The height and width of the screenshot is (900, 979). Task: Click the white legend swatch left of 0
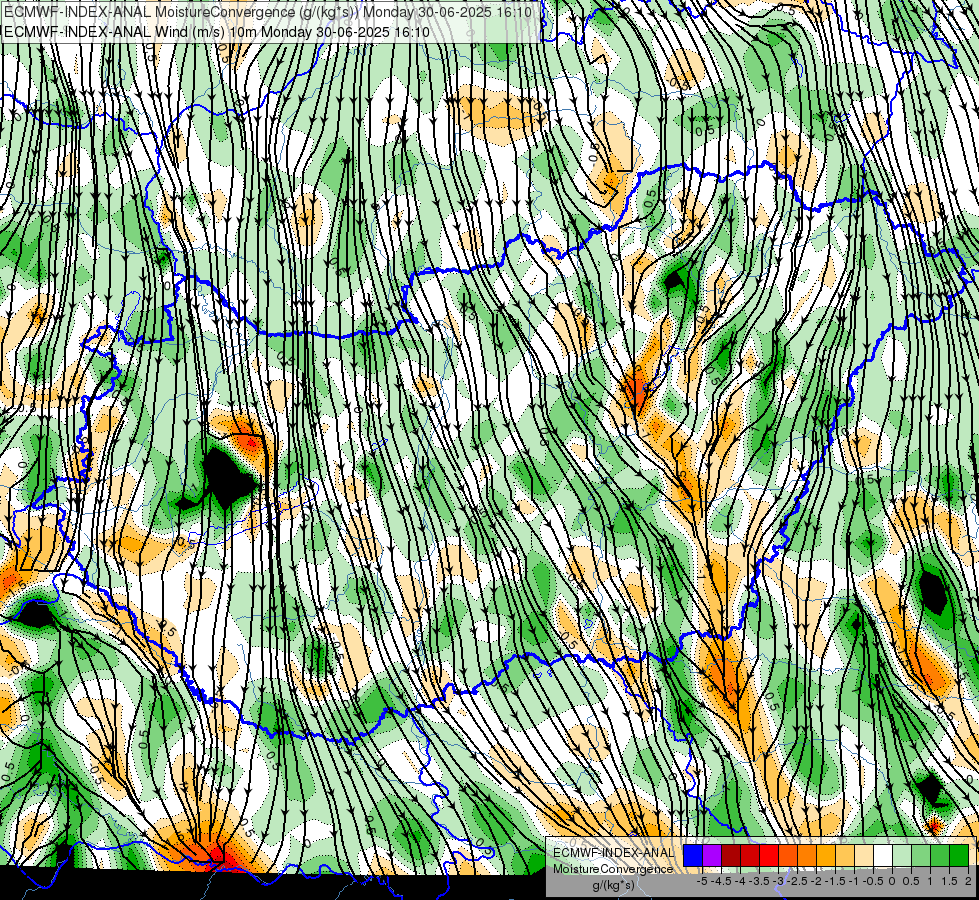point(883,855)
